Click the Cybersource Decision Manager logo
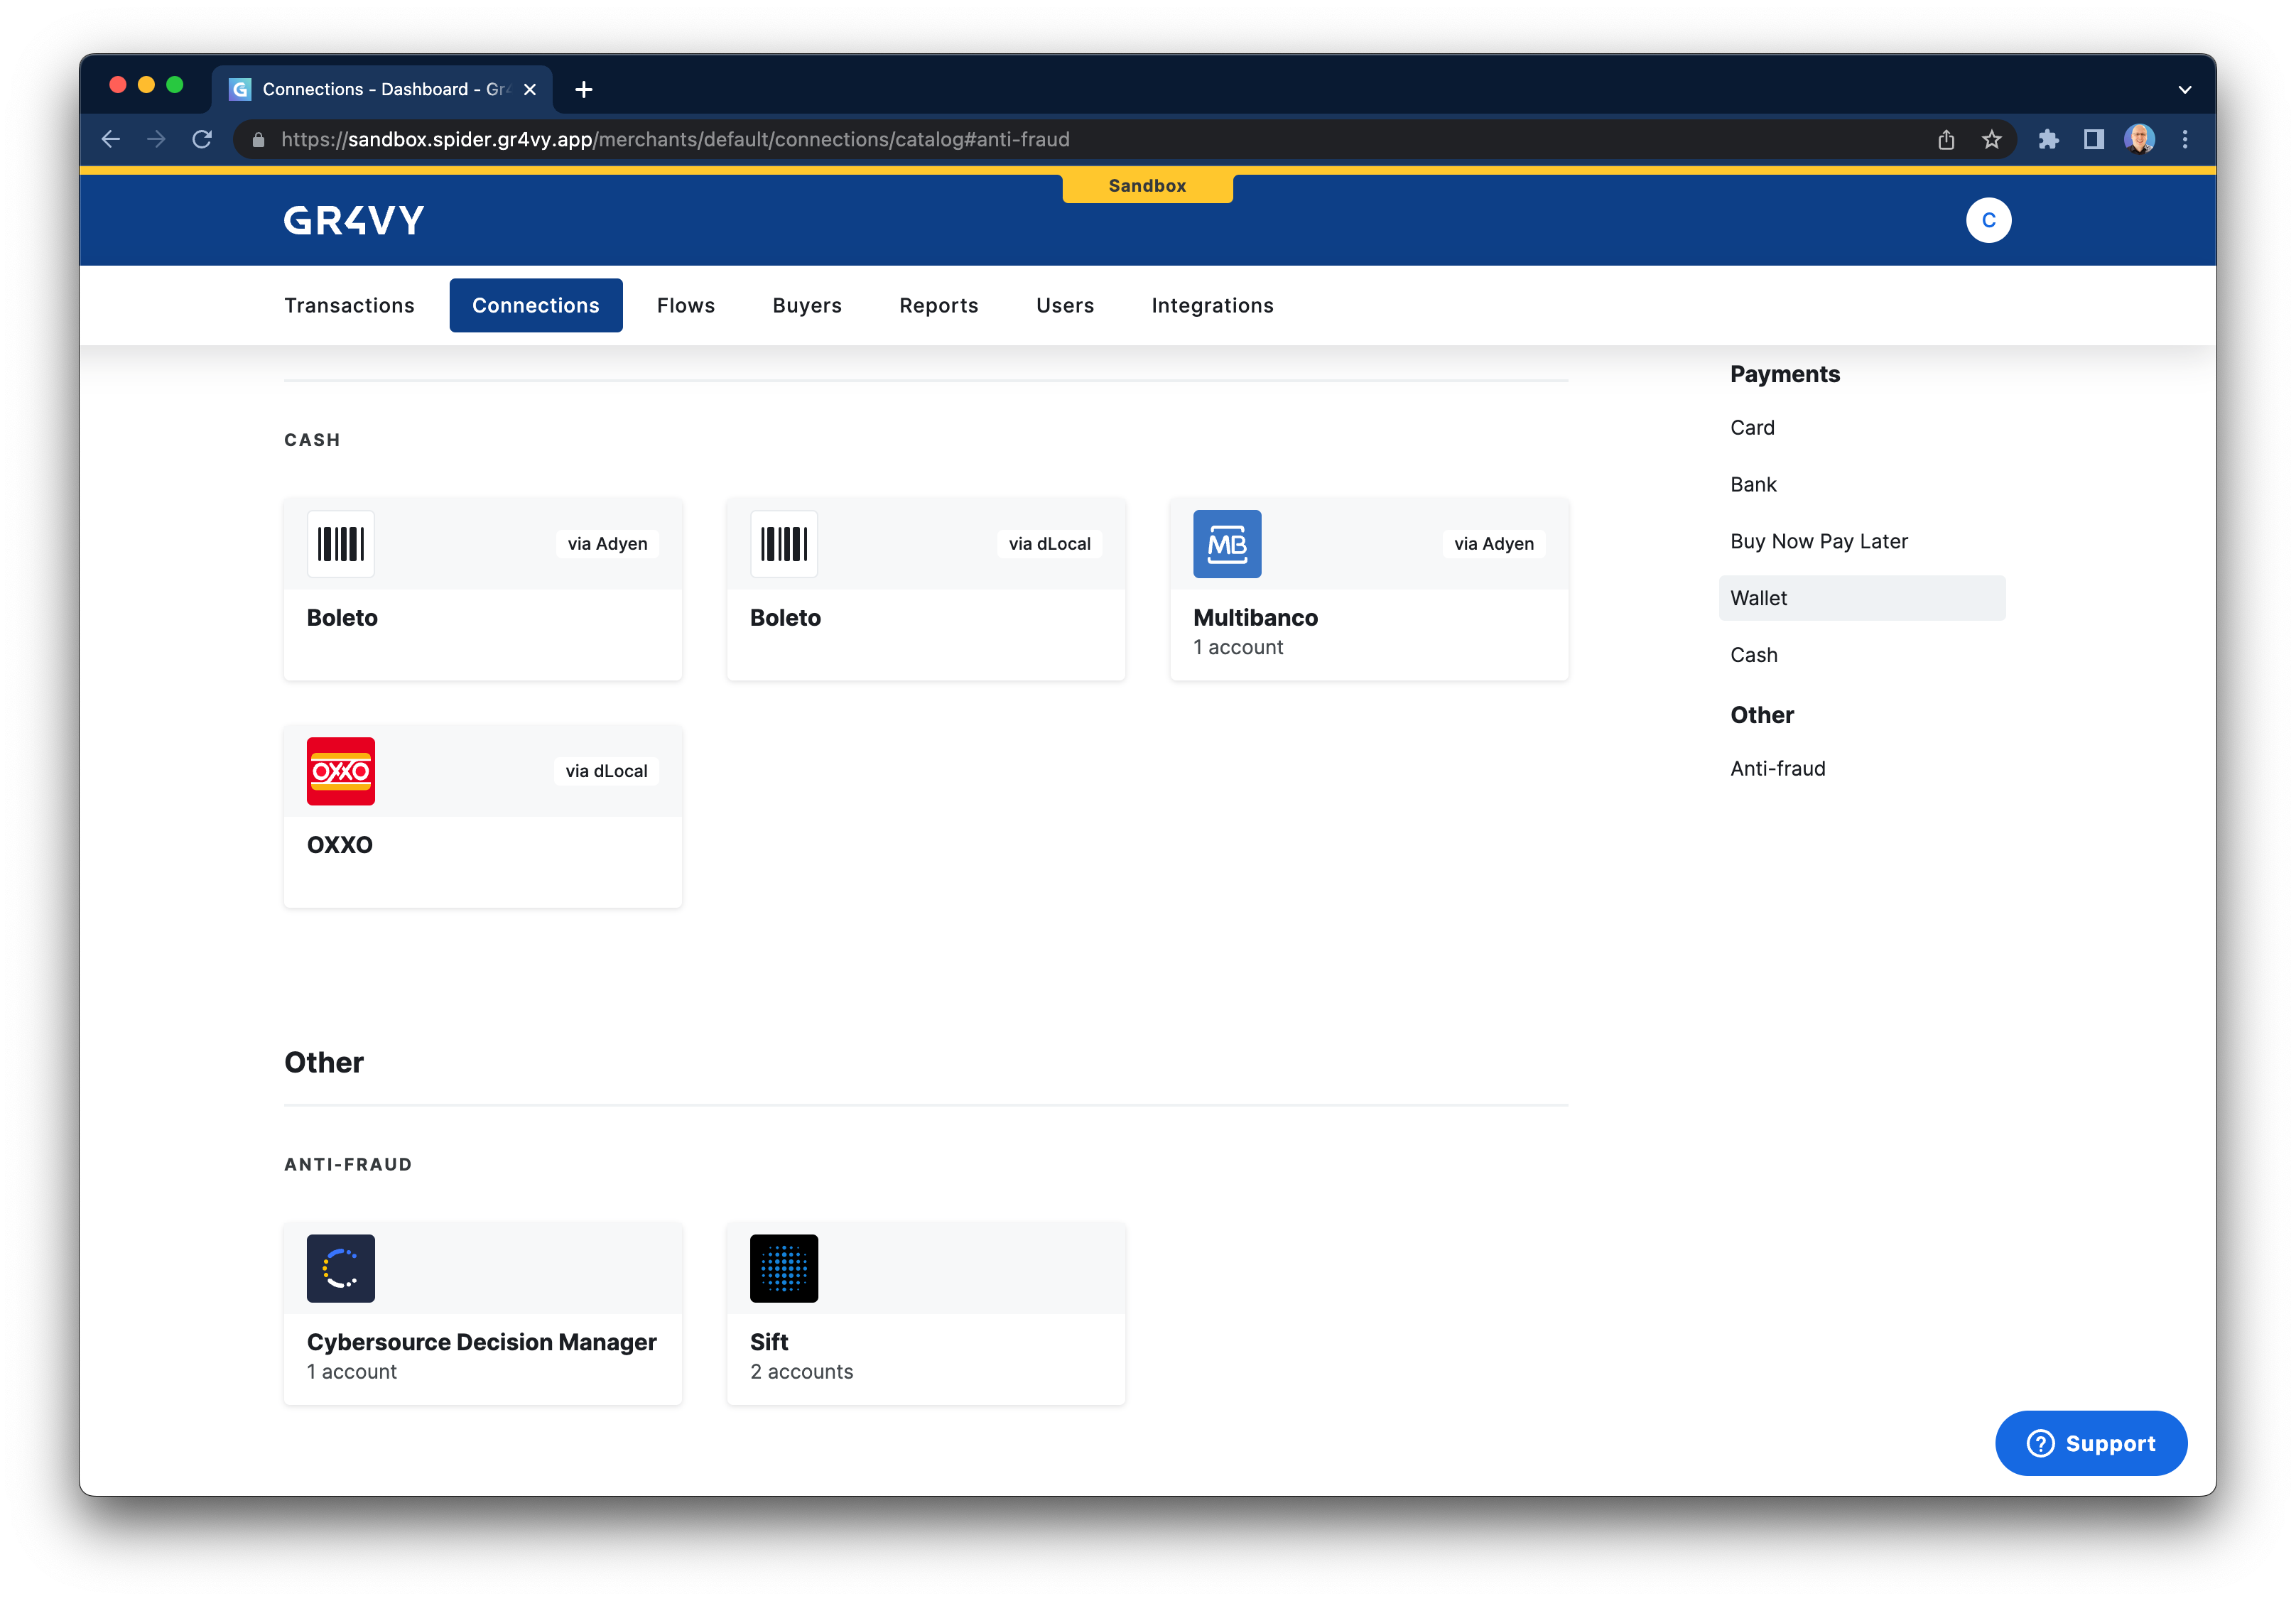This screenshot has width=2296, height=1601. pyautogui.click(x=340, y=1268)
